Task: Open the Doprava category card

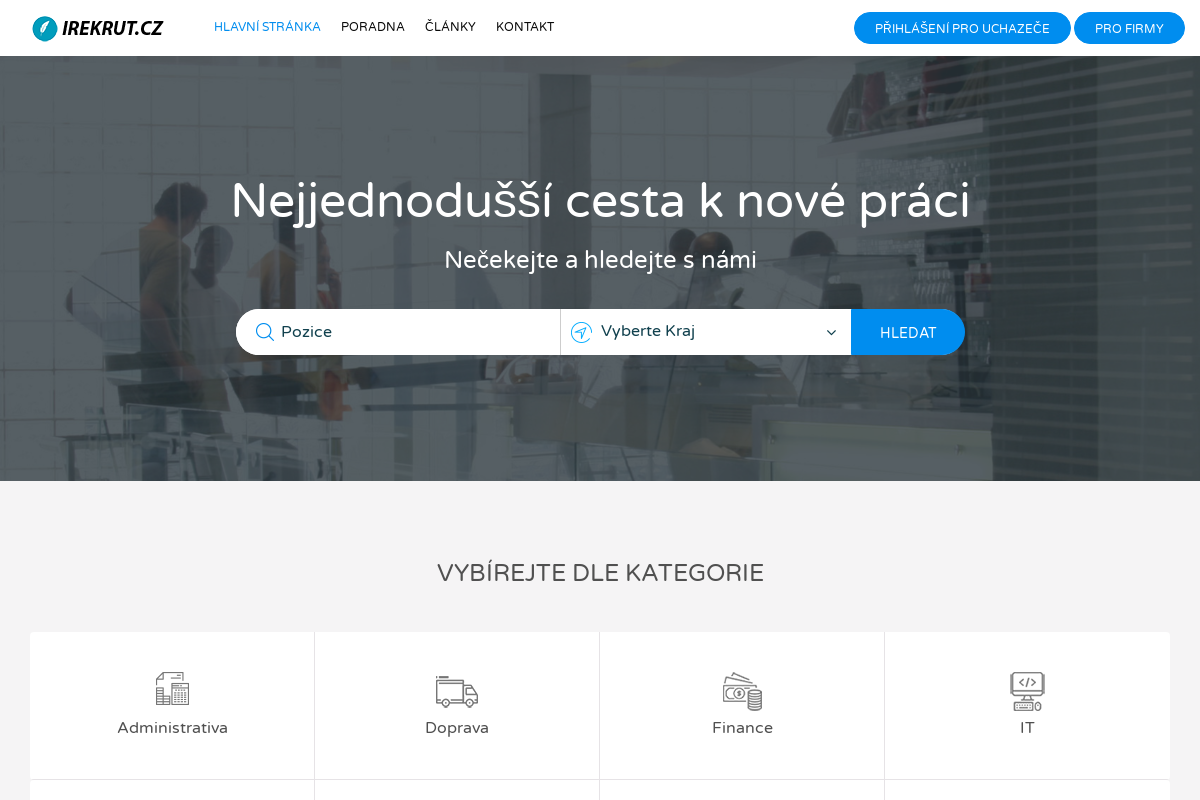Action: click(x=457, y=705)
